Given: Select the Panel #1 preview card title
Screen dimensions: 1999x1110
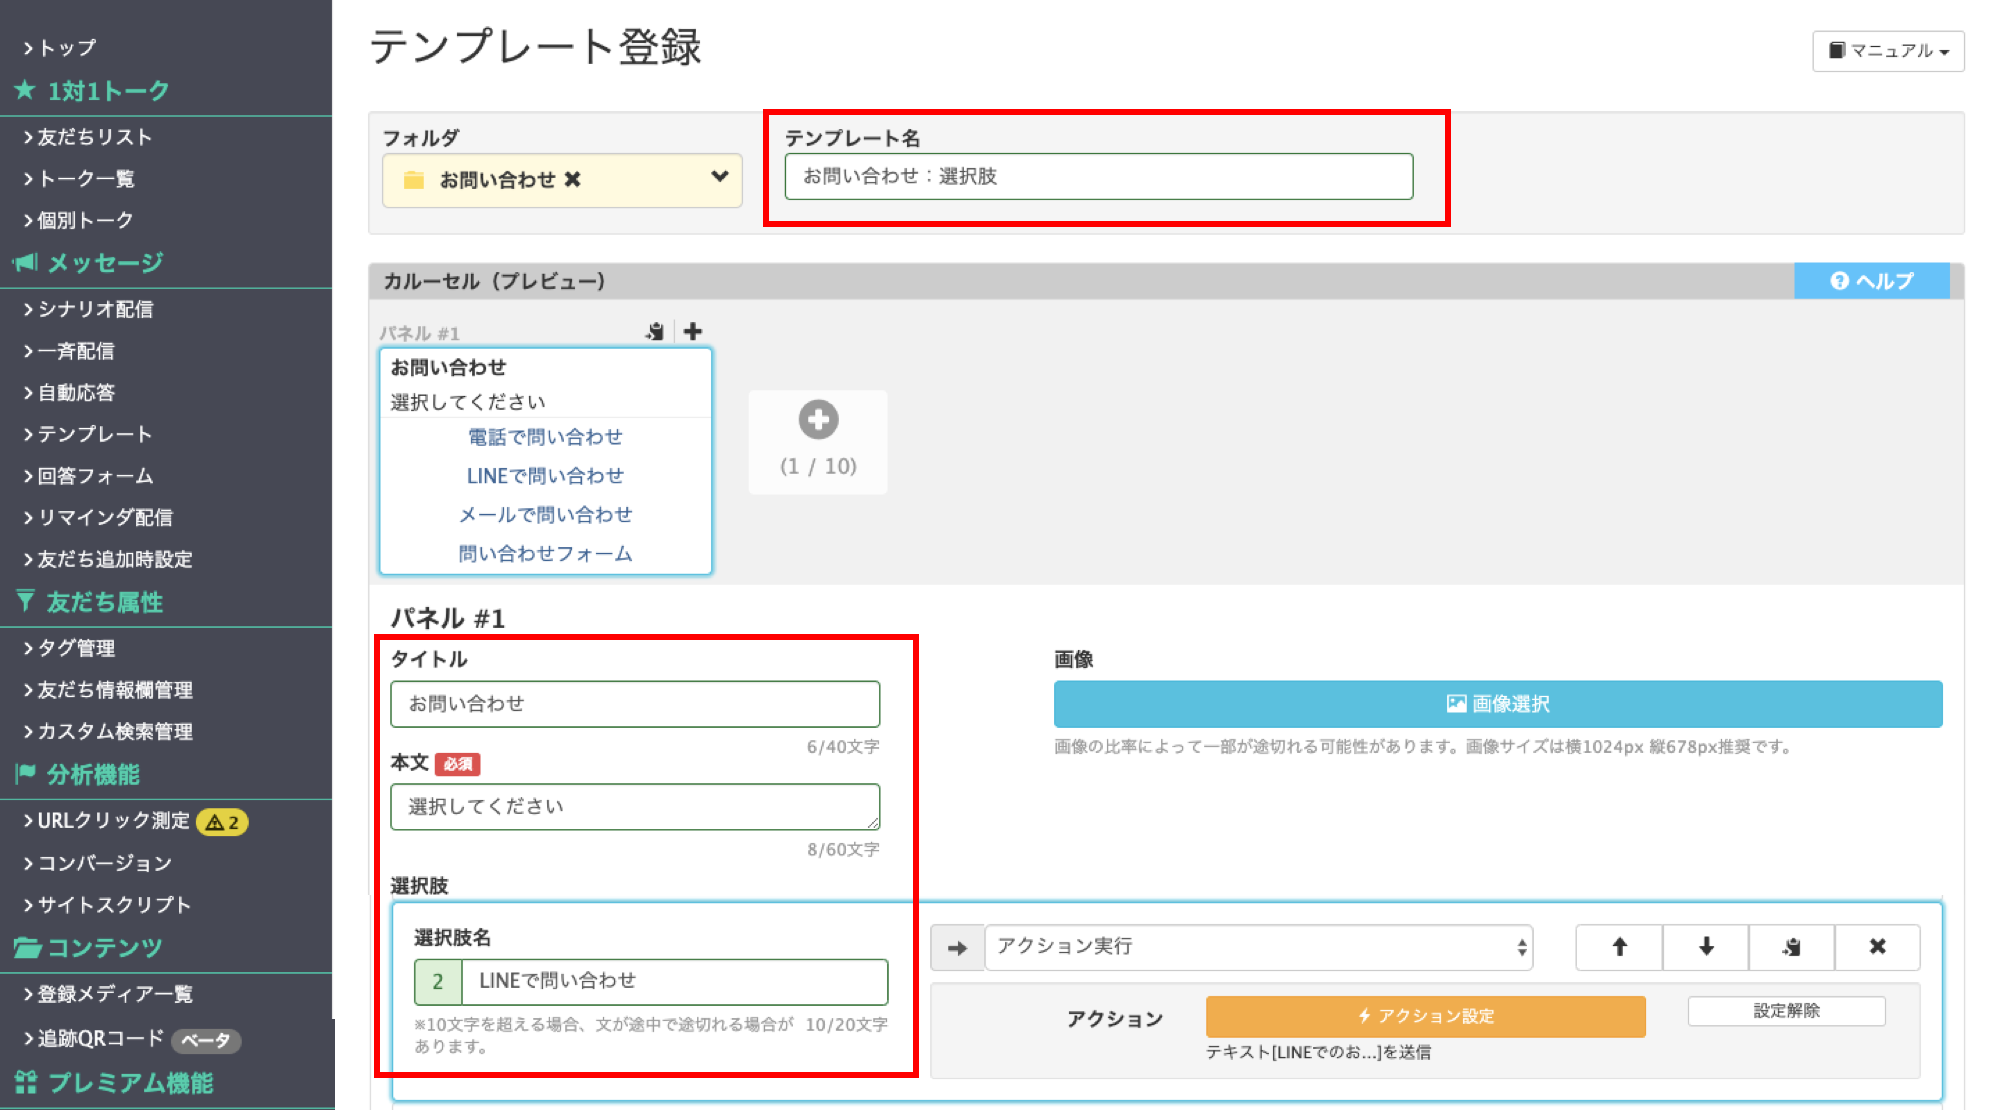Looking at the screenshot, I should point(448,367).
